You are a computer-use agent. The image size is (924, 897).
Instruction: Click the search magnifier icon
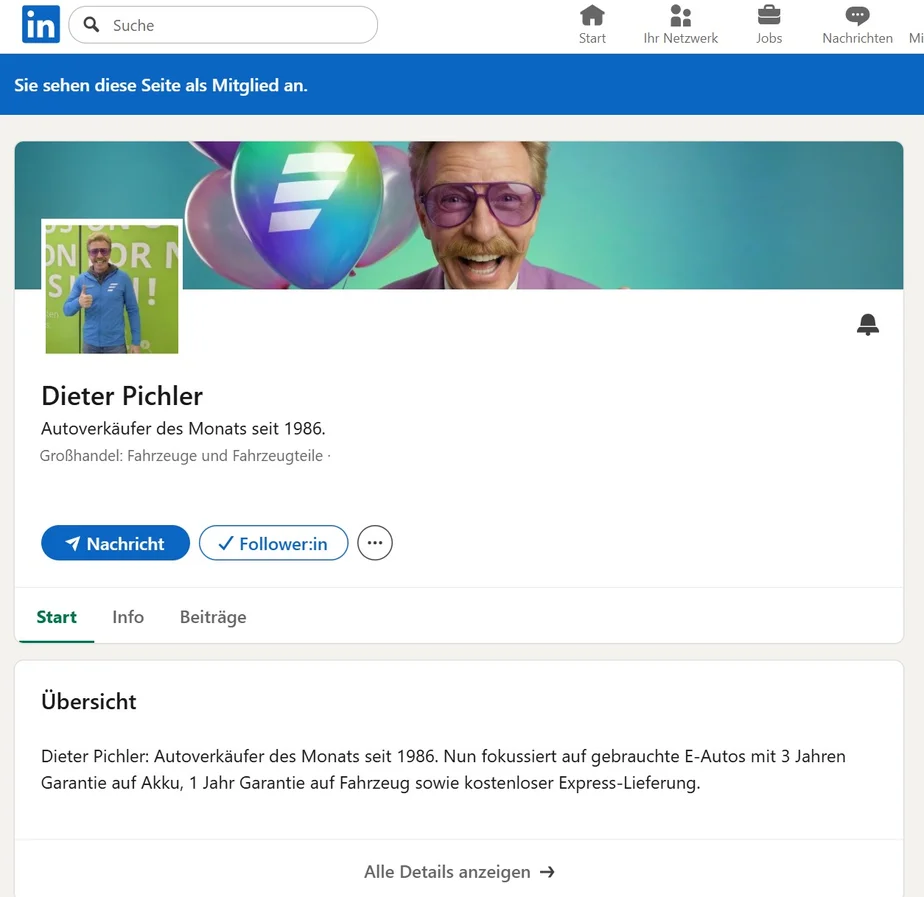[91, 24]
